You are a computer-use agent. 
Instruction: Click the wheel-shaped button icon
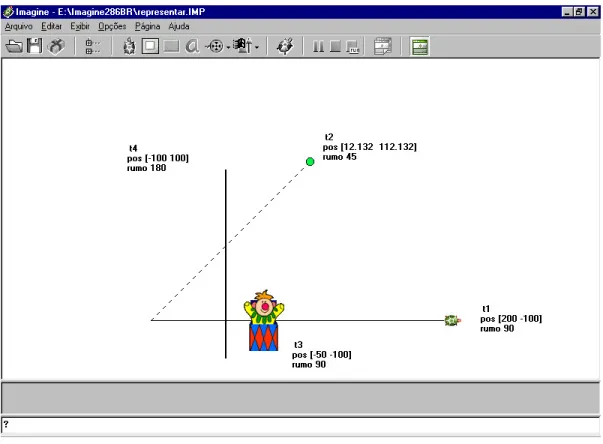coord(215,47)
